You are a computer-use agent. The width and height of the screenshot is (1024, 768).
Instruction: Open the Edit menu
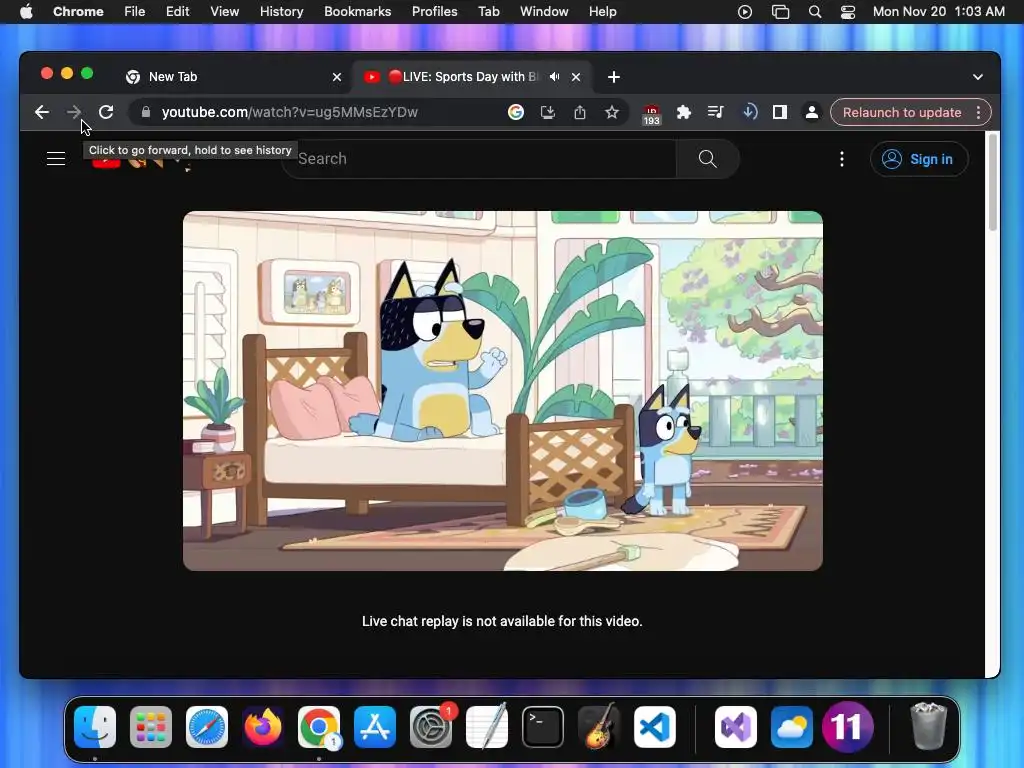(178, 11)
